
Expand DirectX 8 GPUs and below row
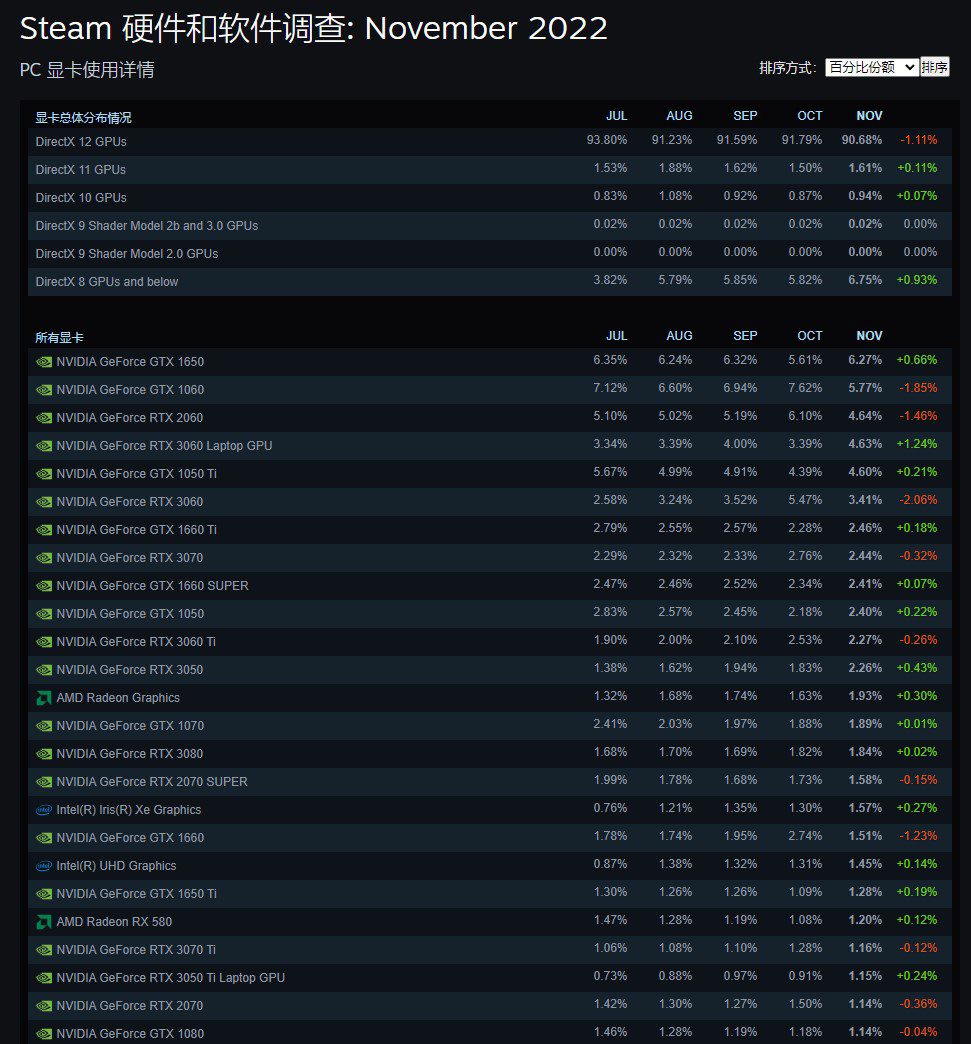point(107,282)
